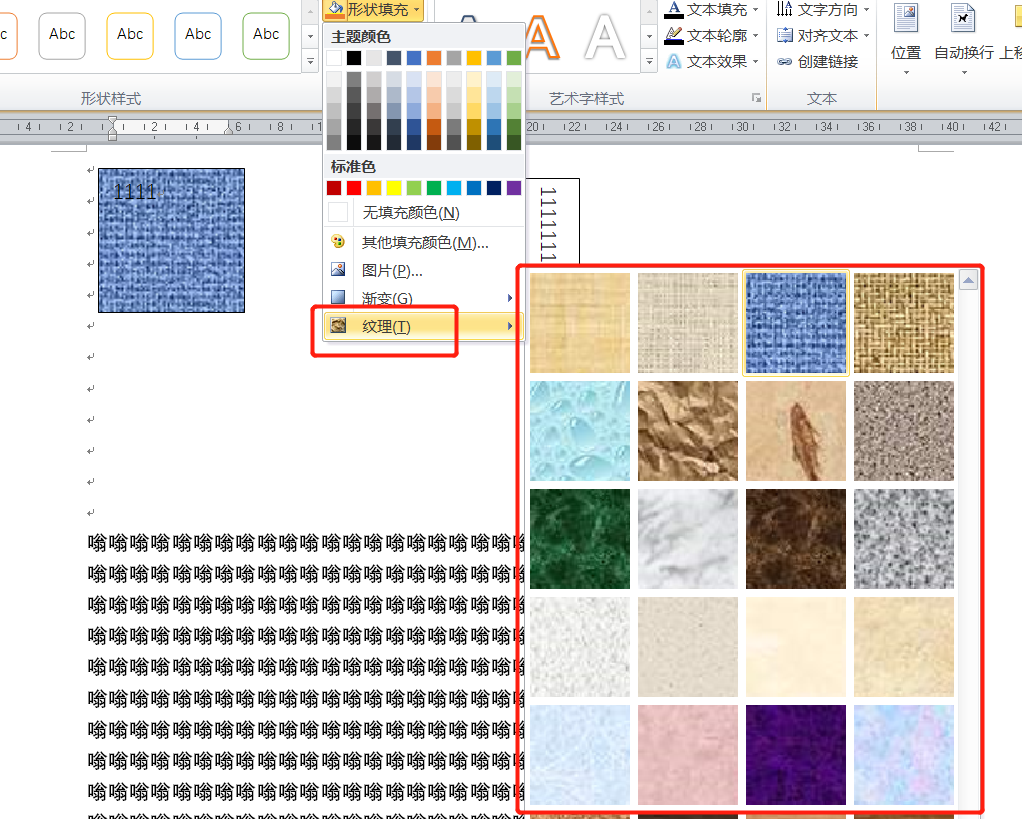Click the 文本填充 (Text Fill) icon
1022x819 pixels.
[x=674, y=10]
